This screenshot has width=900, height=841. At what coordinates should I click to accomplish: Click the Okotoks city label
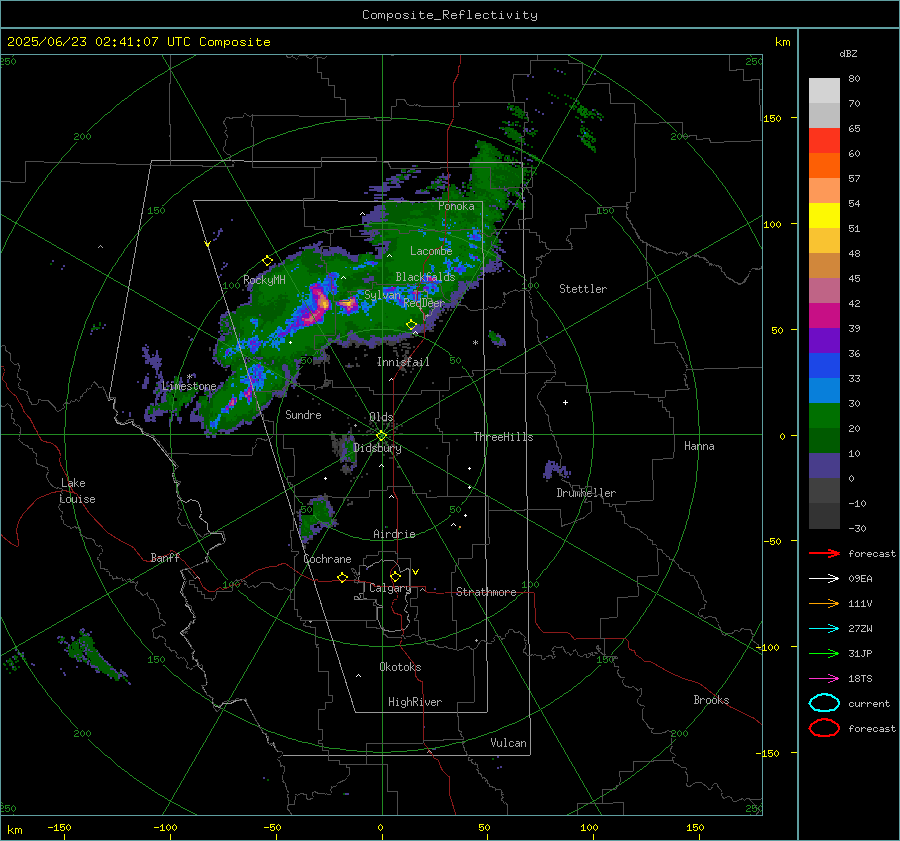tap(400, 667)
